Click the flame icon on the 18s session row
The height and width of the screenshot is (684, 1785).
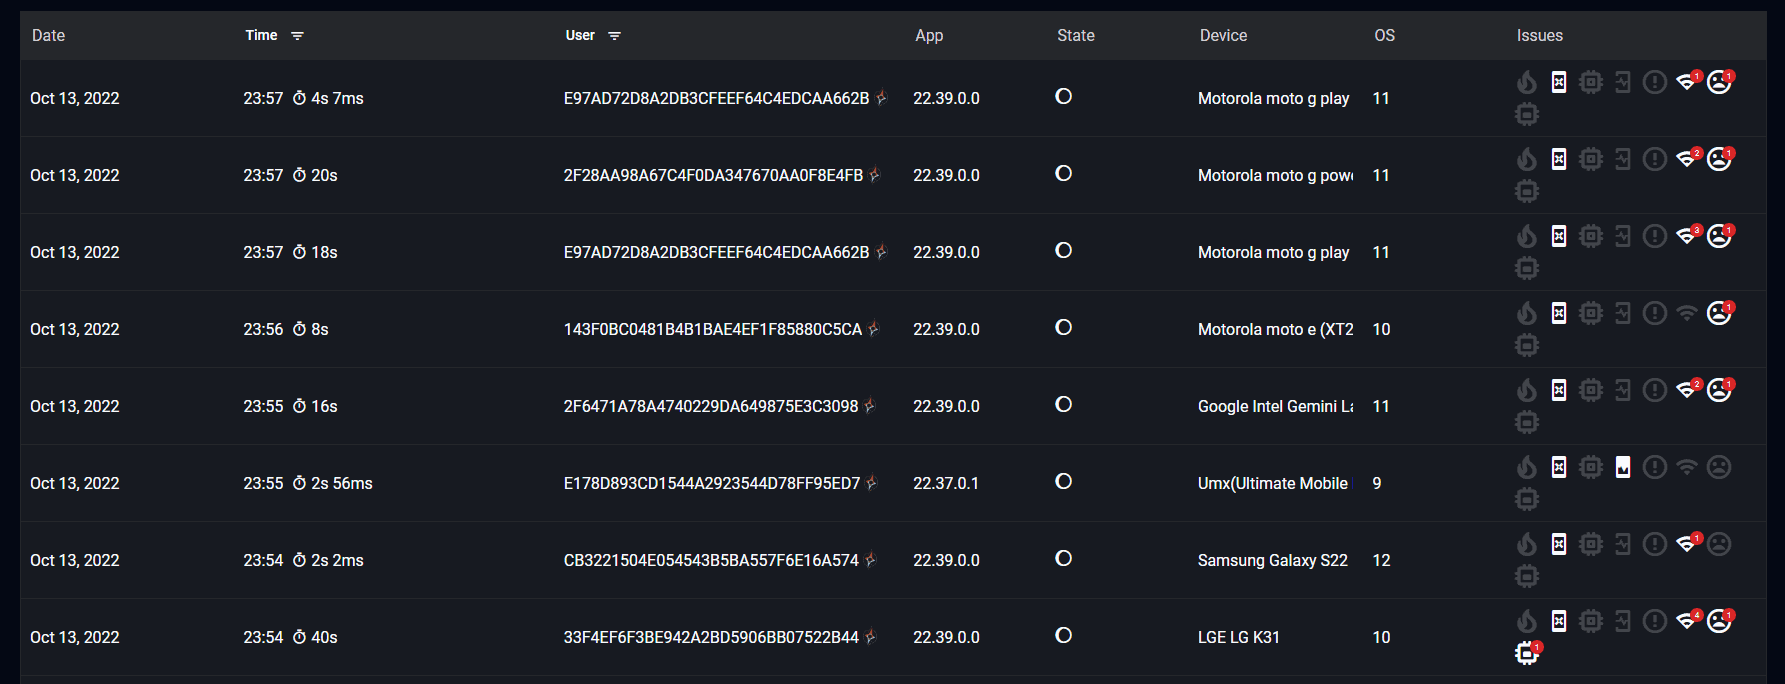tap(1526, 236)
